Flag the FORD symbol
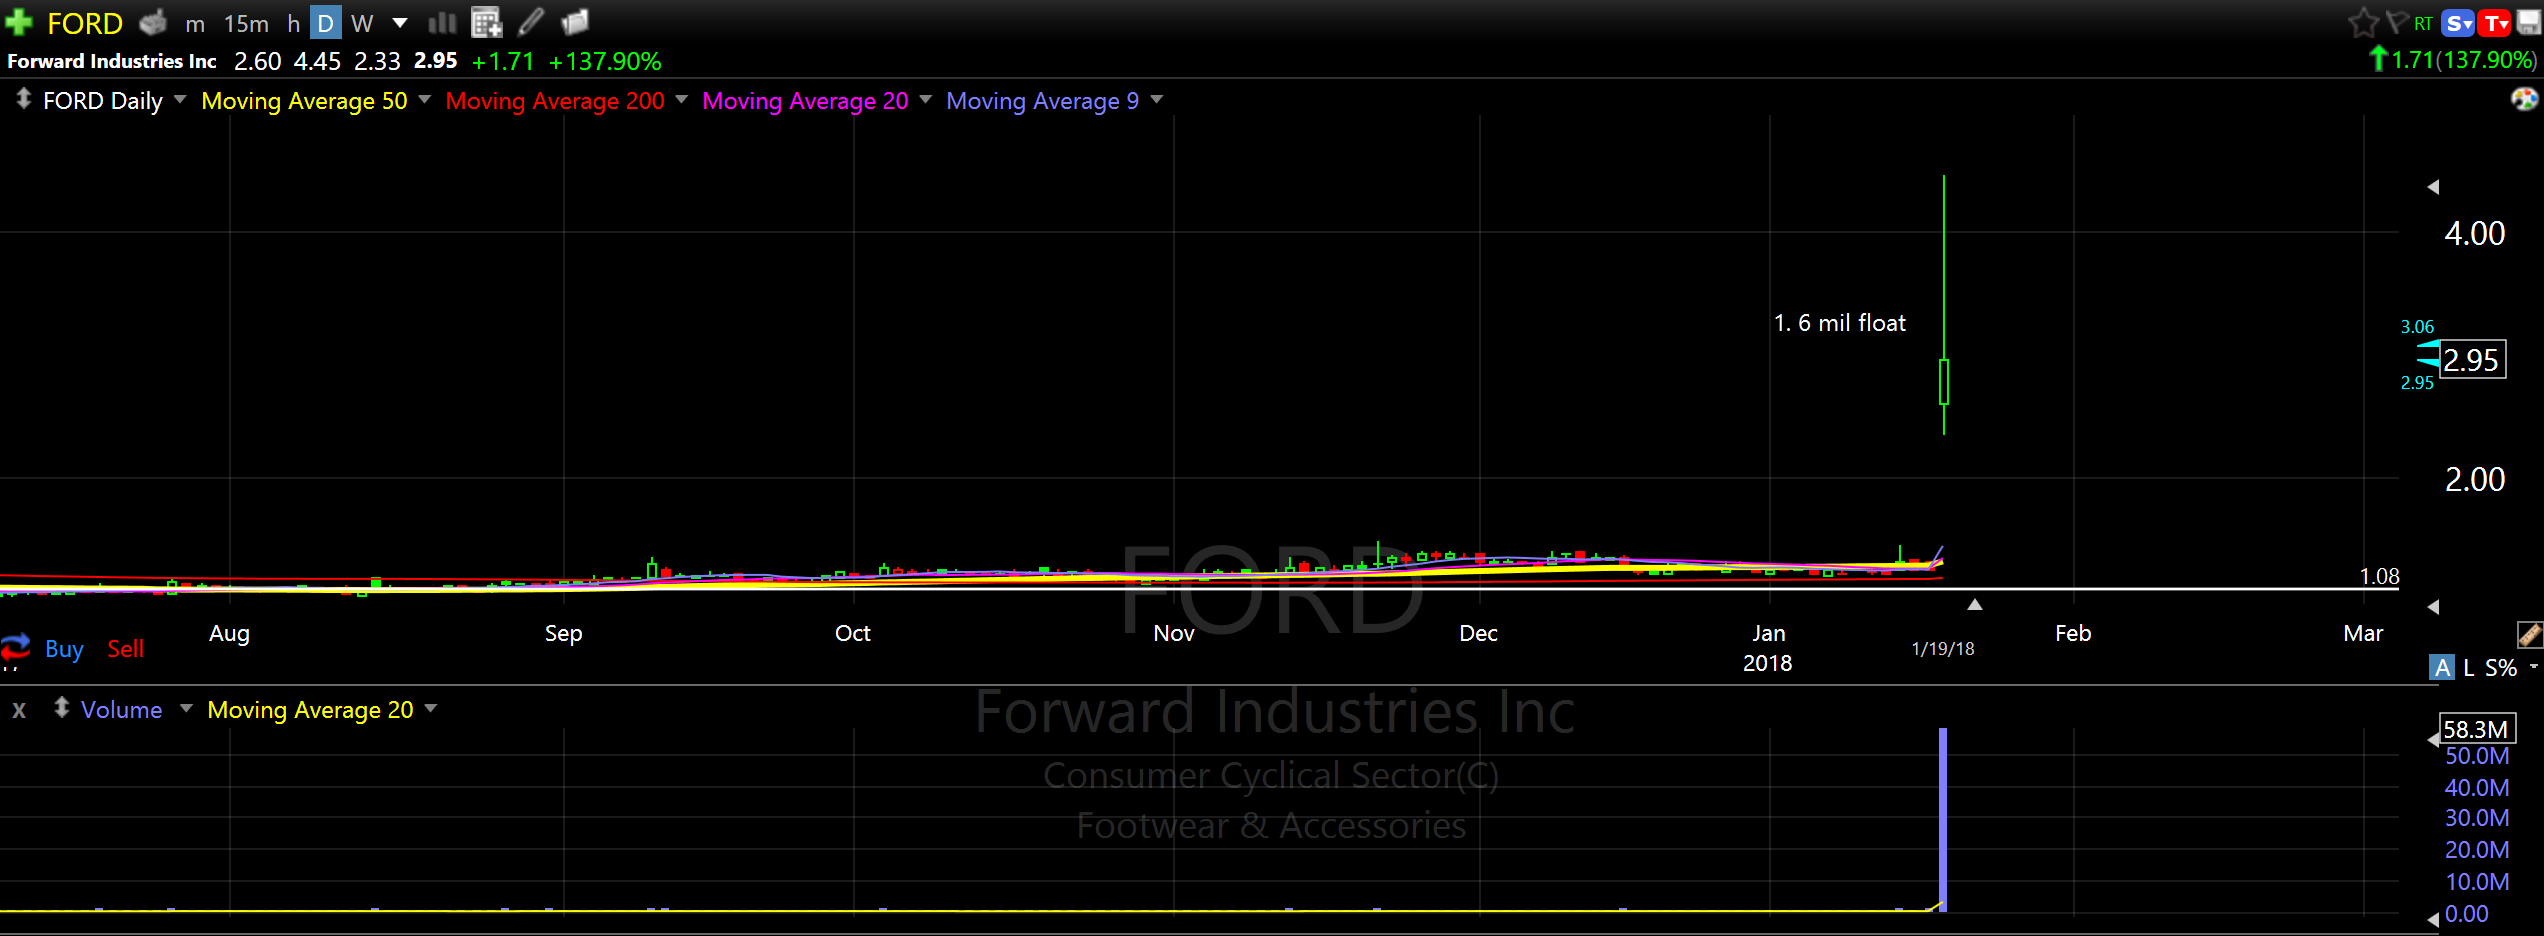Screen dimensions: 2544x936 click(2396, 22)
